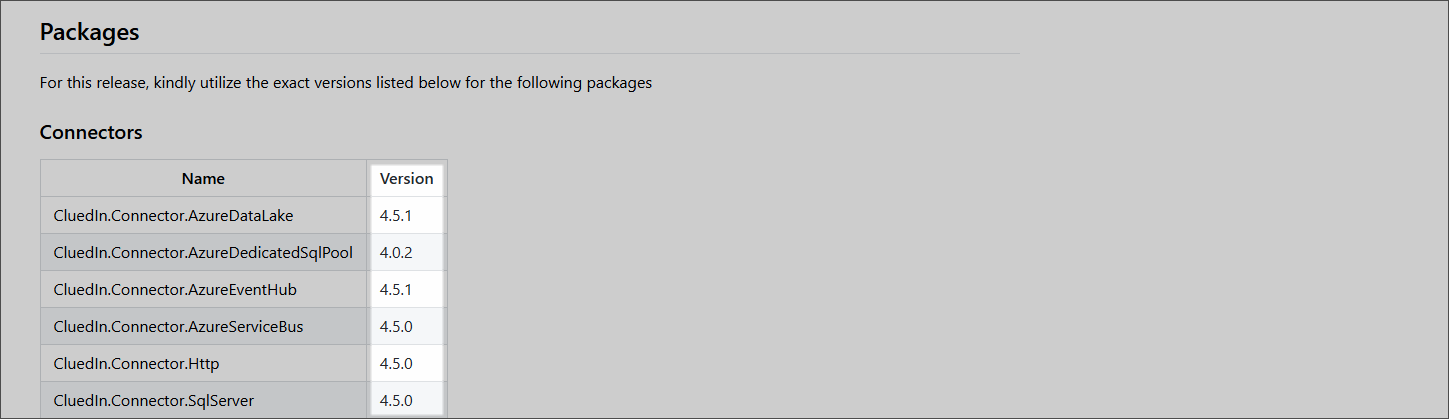Click the Packages heading
1449x419 pixels.
[89, 32]
